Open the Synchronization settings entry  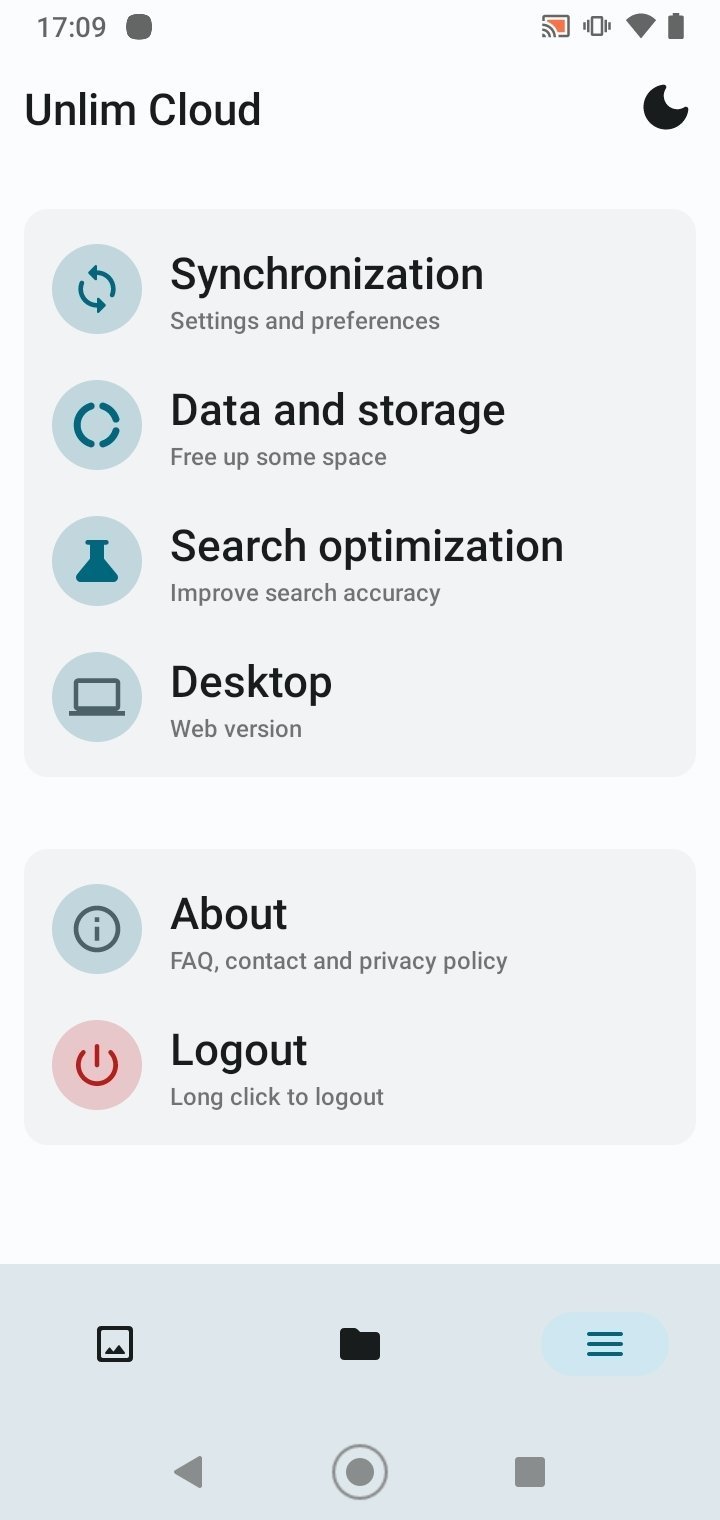point(360,289)
